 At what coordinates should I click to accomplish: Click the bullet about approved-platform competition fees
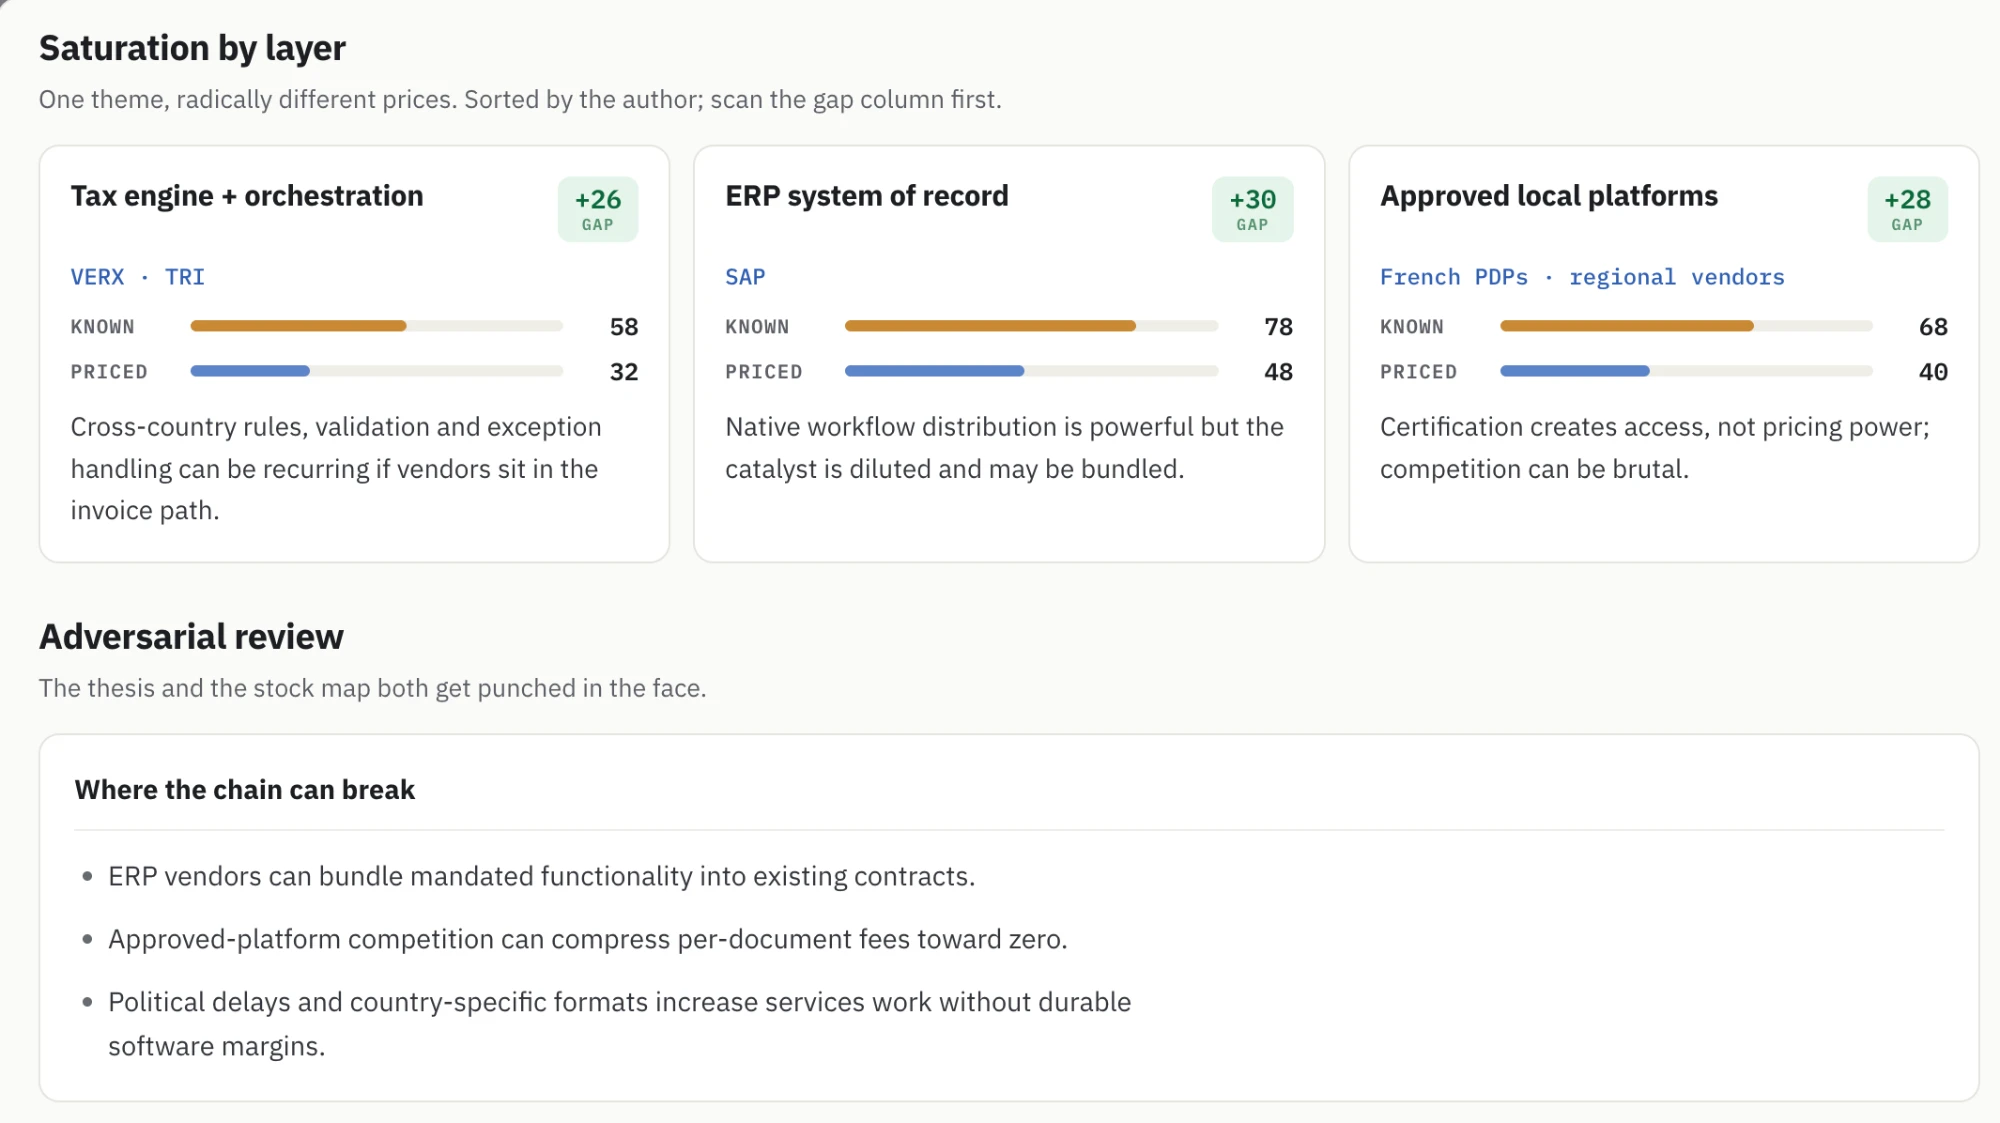point(588,940)
